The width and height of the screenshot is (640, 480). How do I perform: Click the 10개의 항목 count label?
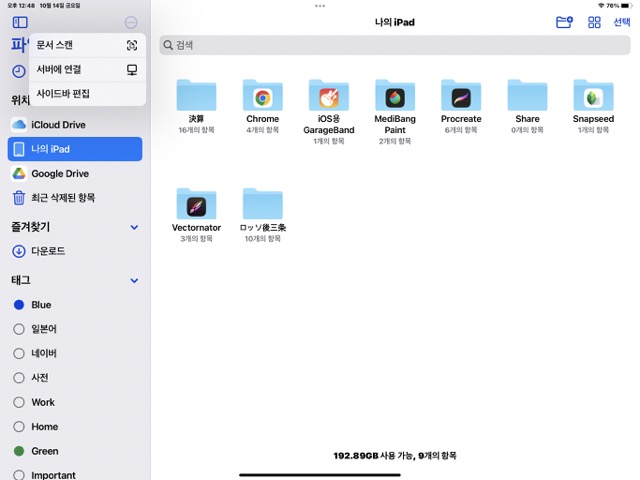point(262,239)
